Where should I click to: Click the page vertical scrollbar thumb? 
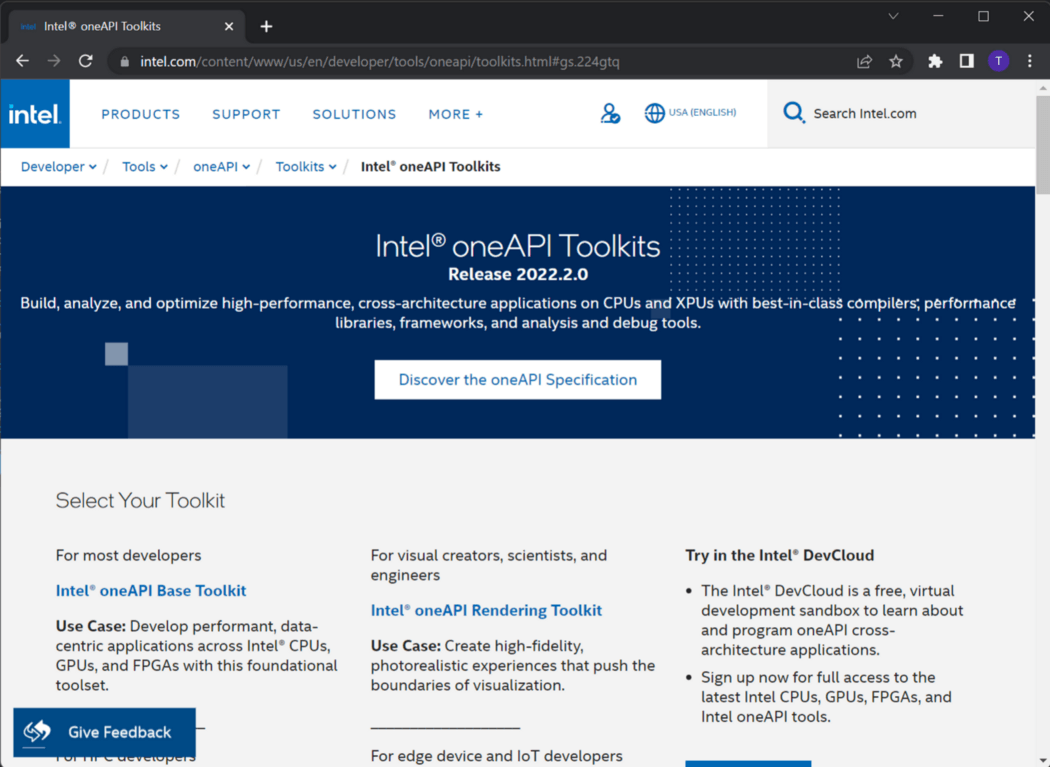pos(1043,144)
